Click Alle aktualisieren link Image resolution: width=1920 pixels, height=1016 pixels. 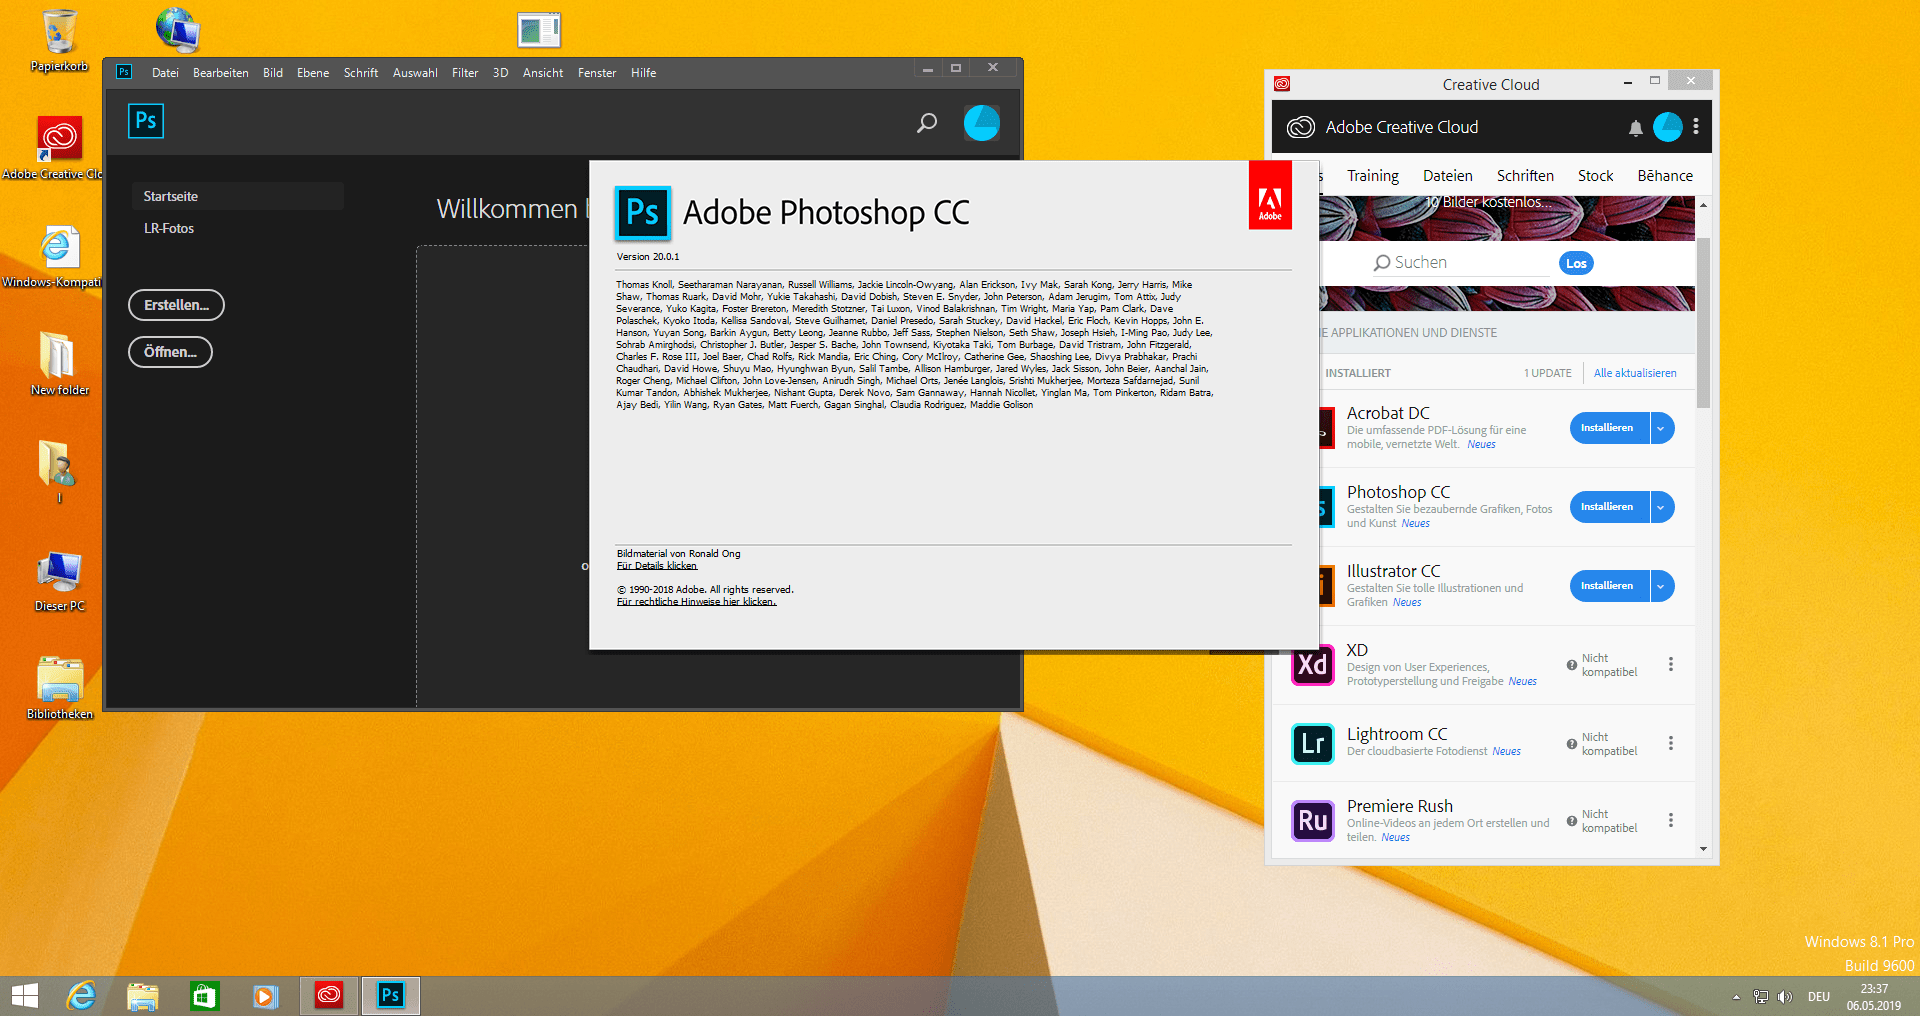pos(1635,373)
